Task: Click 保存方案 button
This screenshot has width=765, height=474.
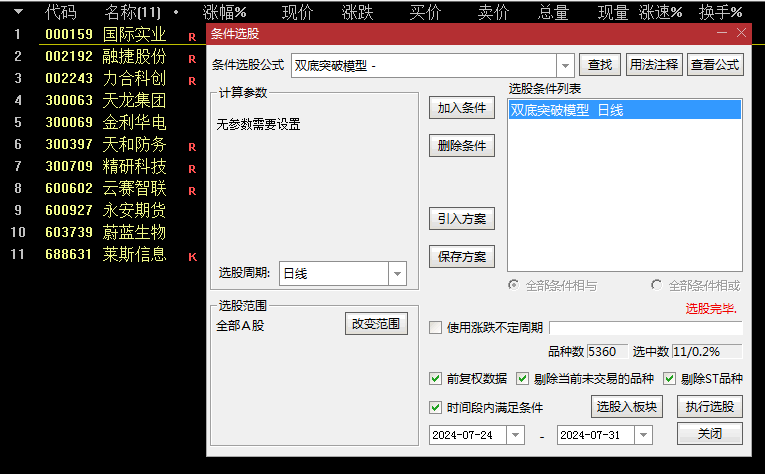Action: click(x=462, y=257)
